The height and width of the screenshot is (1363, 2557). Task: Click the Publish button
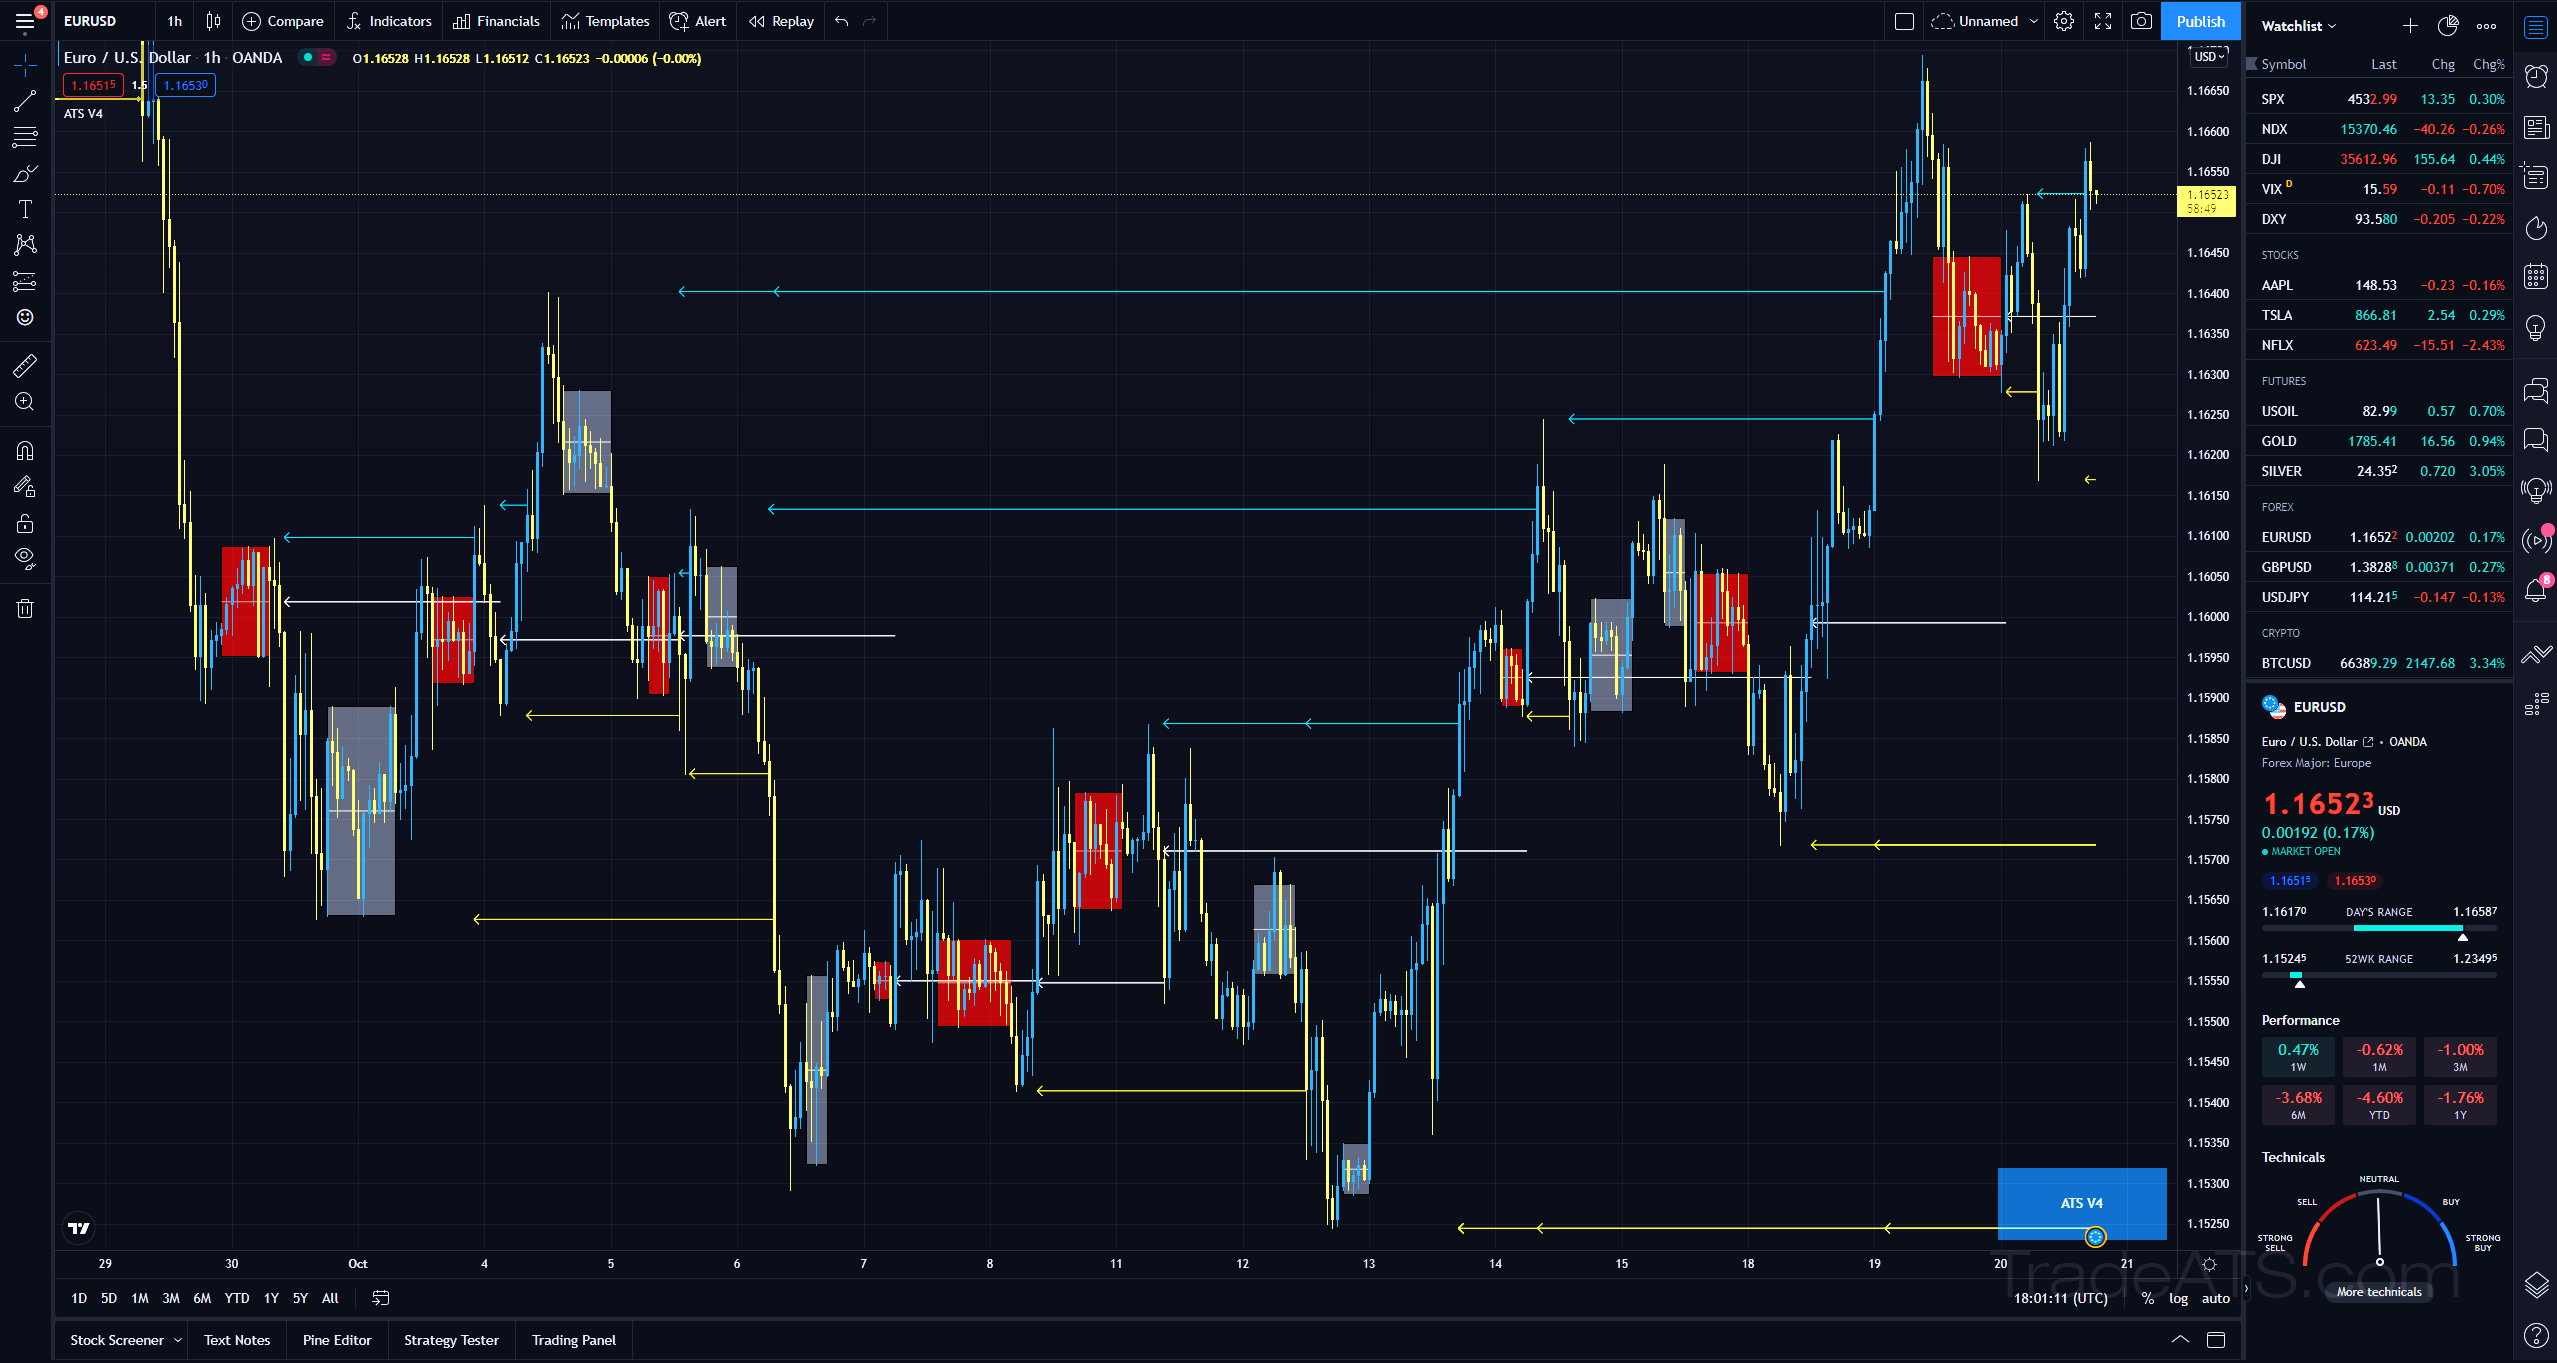pyautogui.click(x=2200, y=21)
